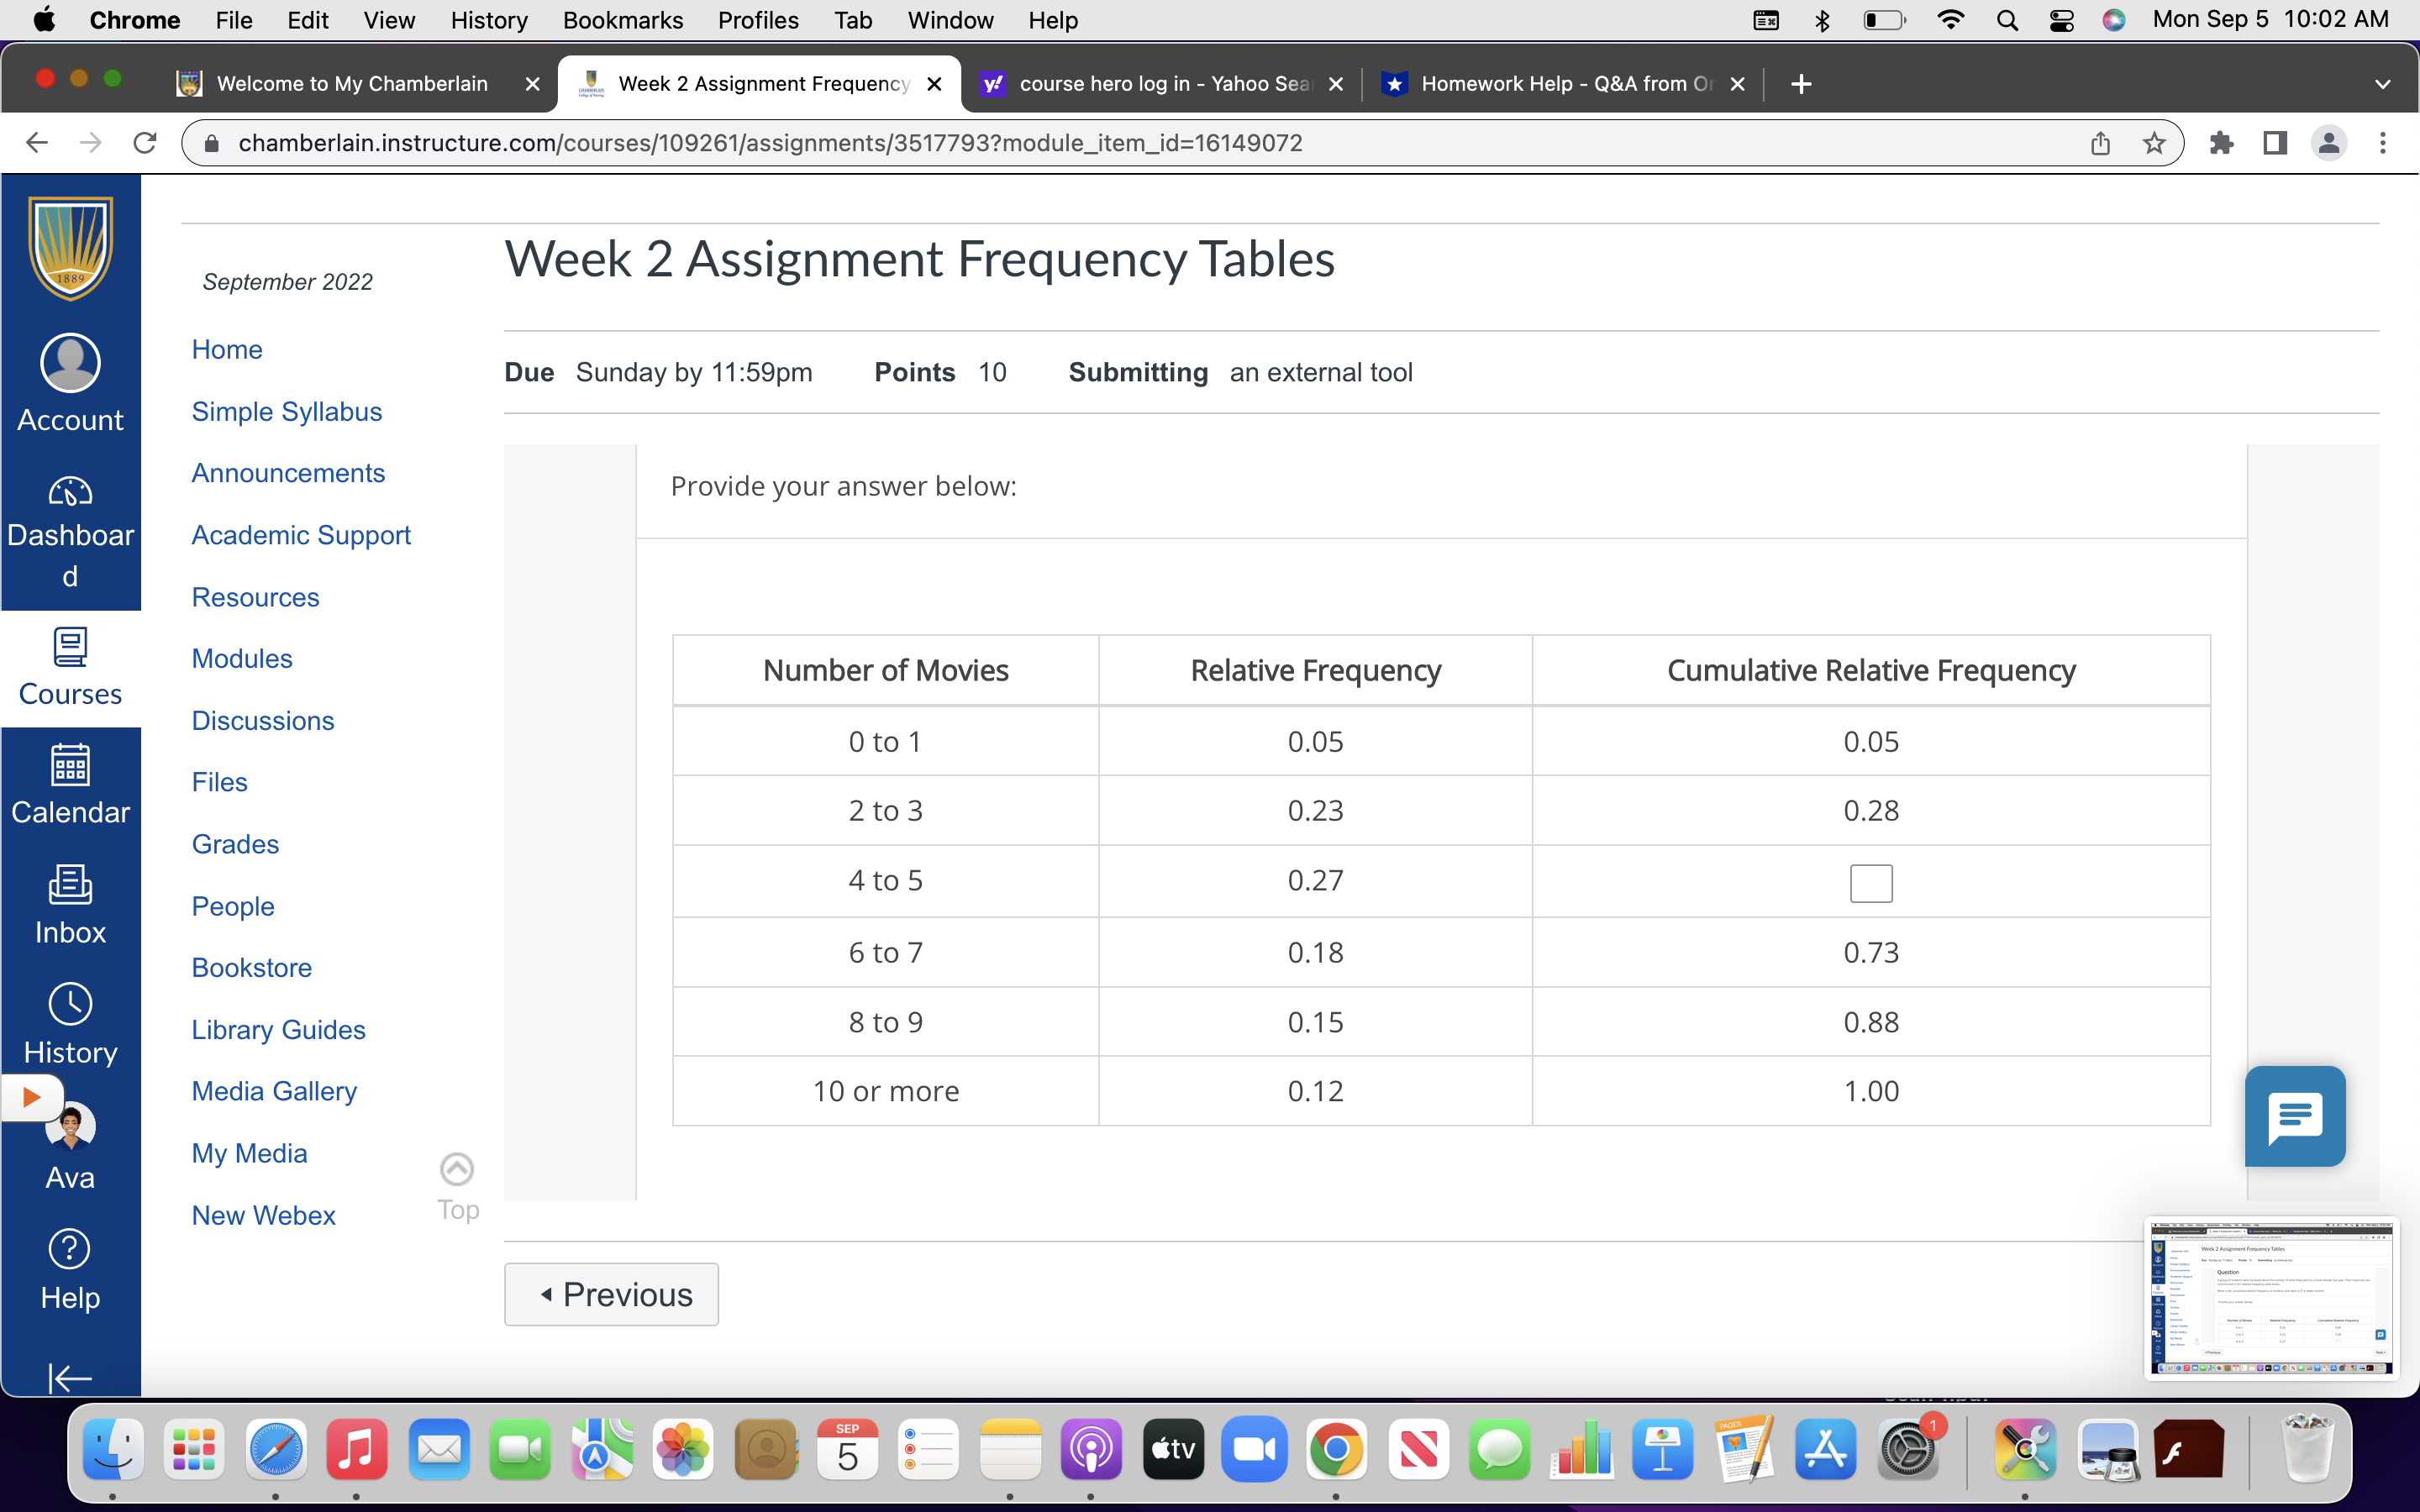Open the screenshot preview thumbnail

pyautogui.click(x=2271, y=1298)
